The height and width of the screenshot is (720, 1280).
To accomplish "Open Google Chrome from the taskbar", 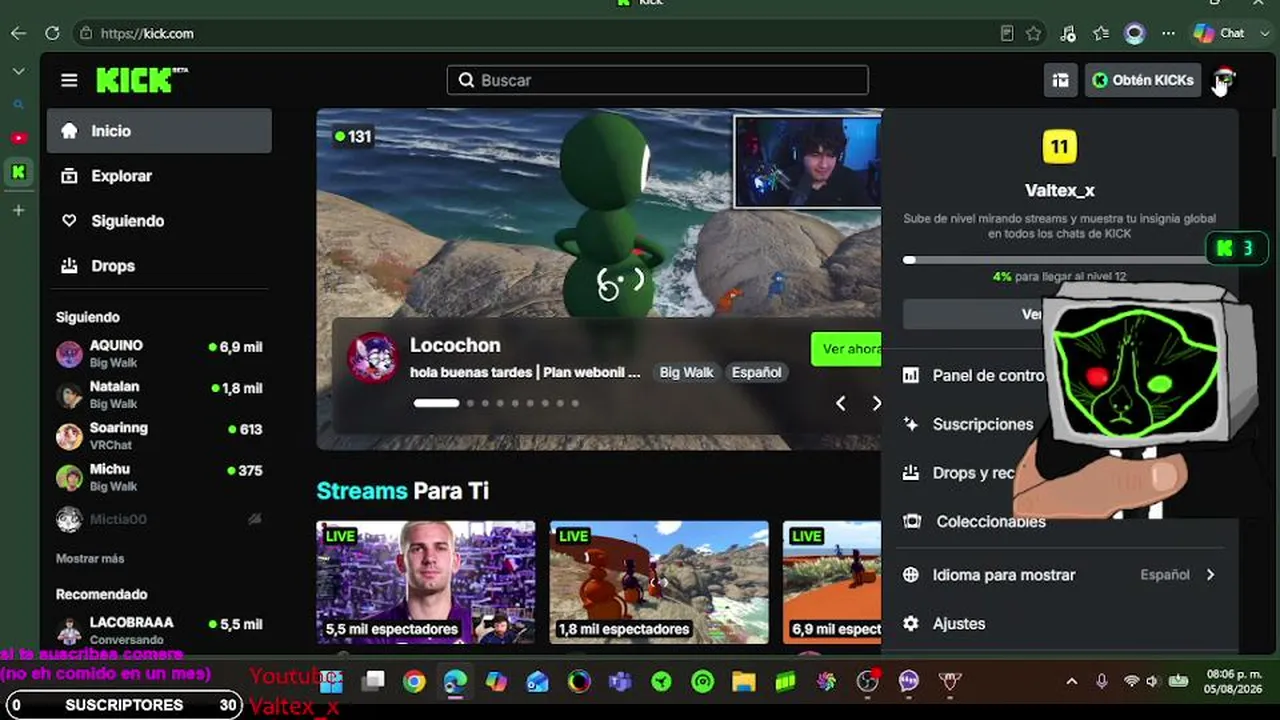I will click(414, 682).
